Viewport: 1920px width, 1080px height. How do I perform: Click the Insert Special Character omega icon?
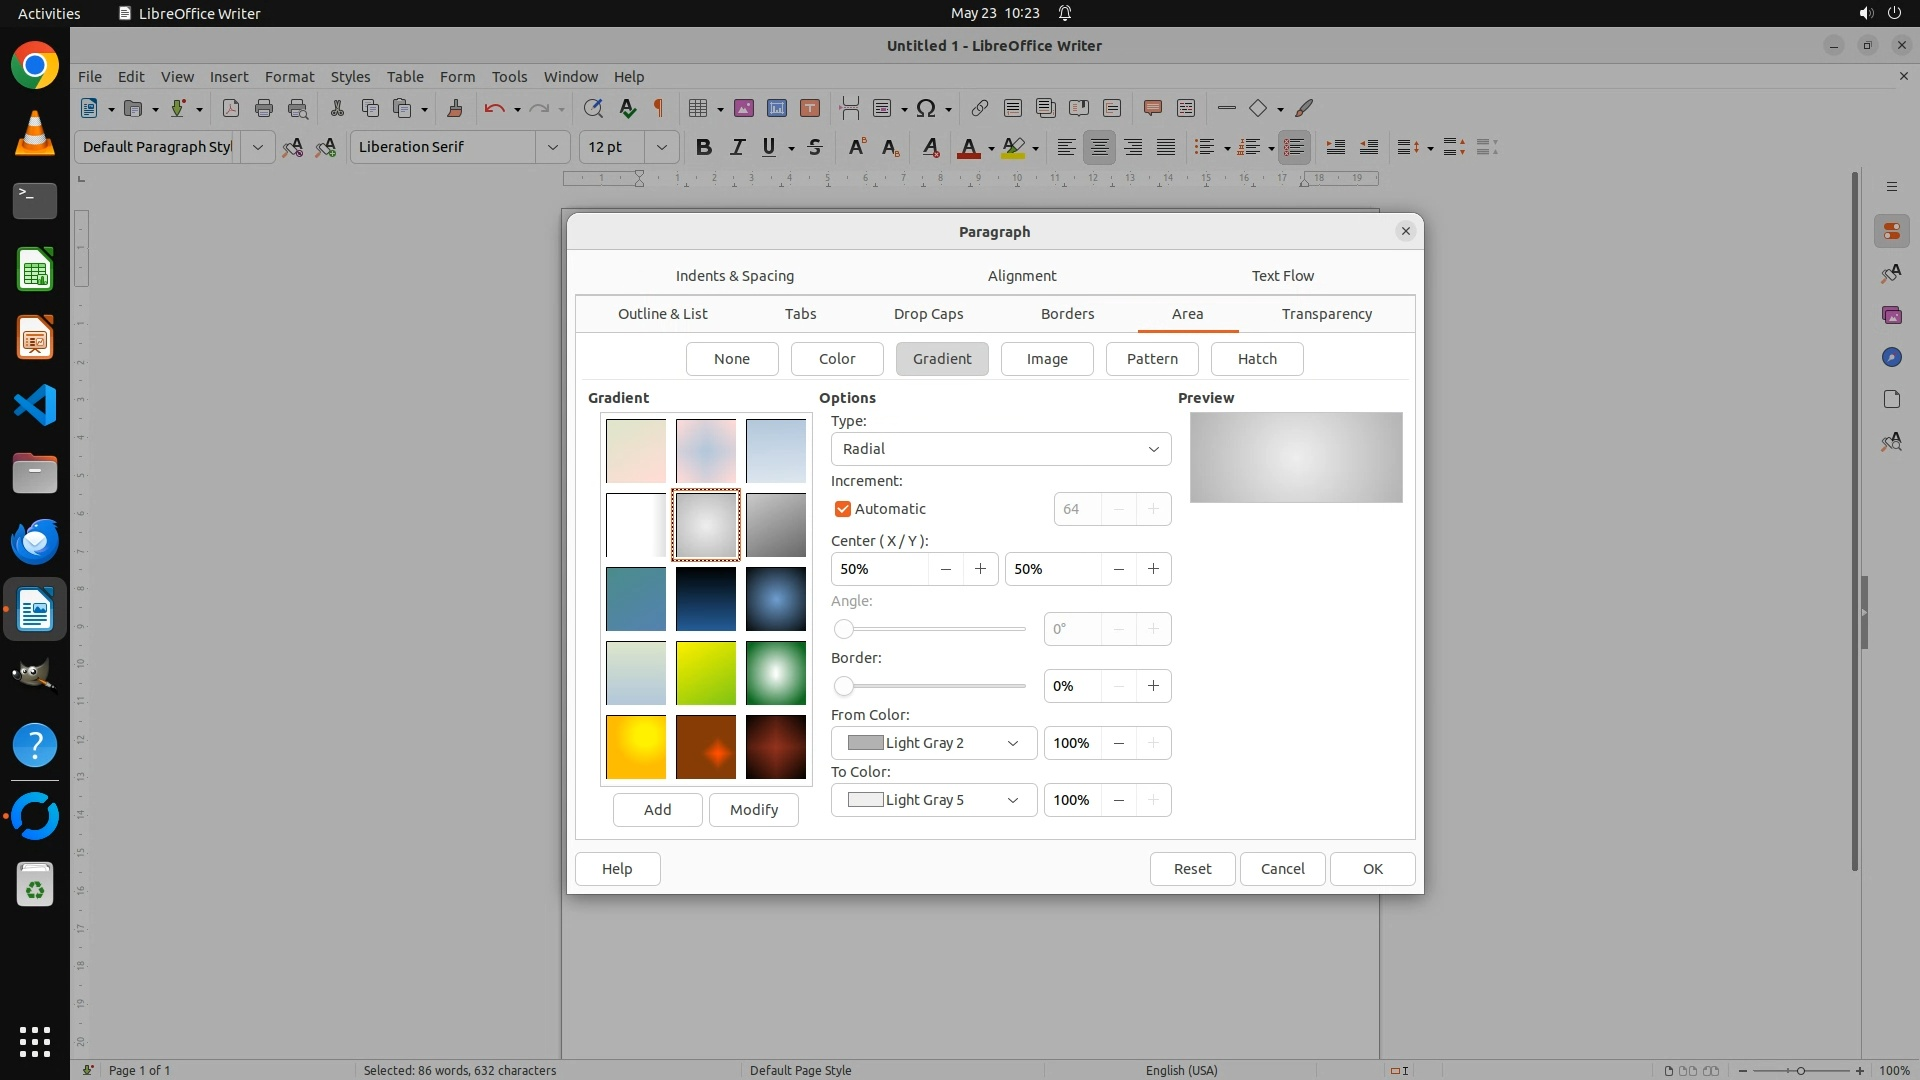[x=926, y=108]
